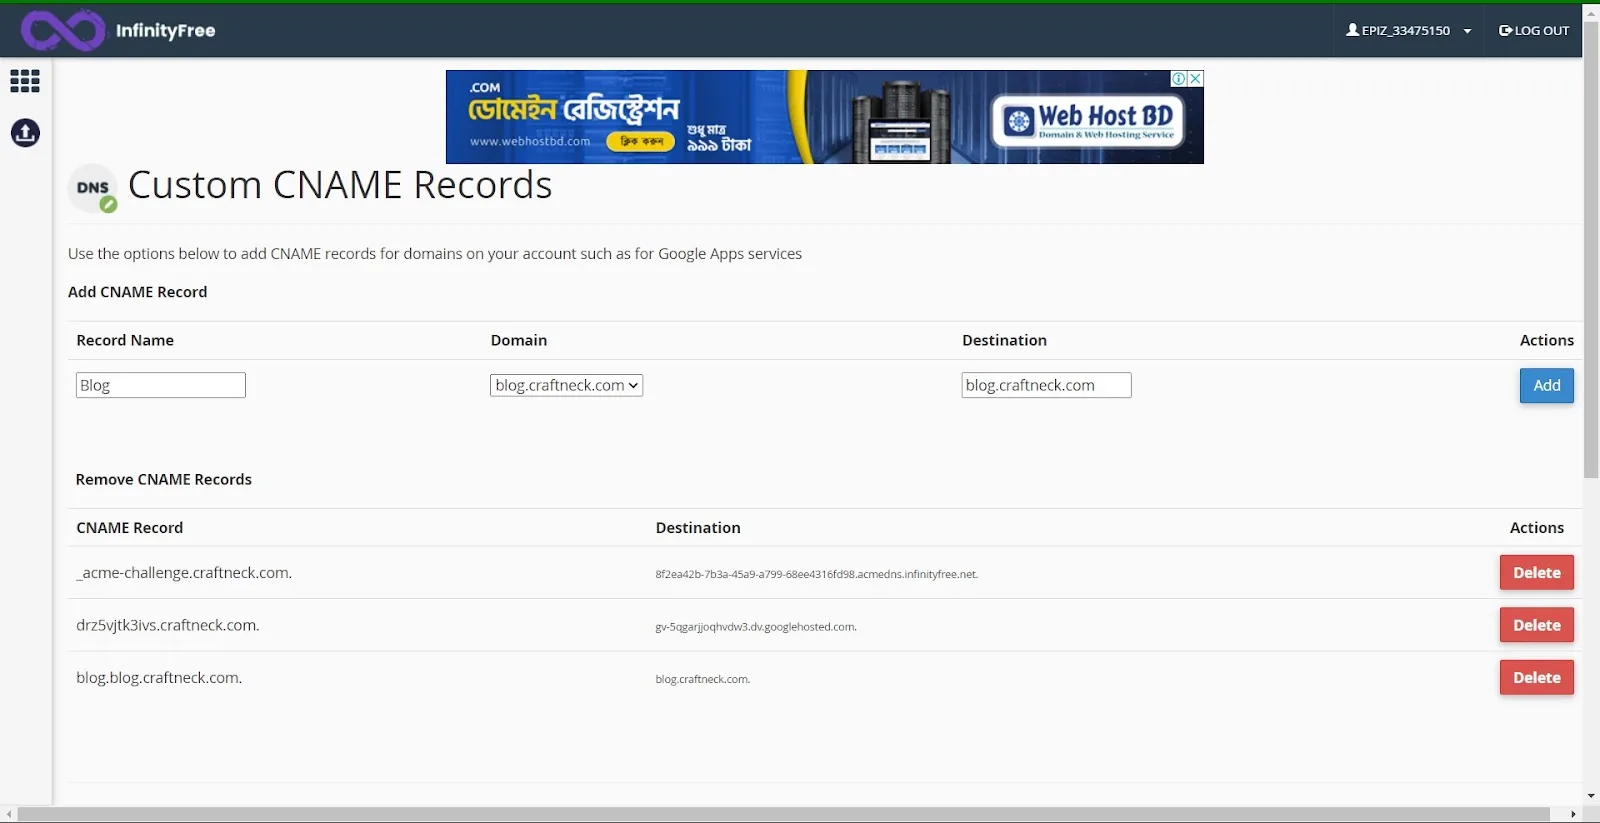Delete the blog.blog.craftneck.com record
This screenshot has height=823, width=1600.
coord(1536,677)
